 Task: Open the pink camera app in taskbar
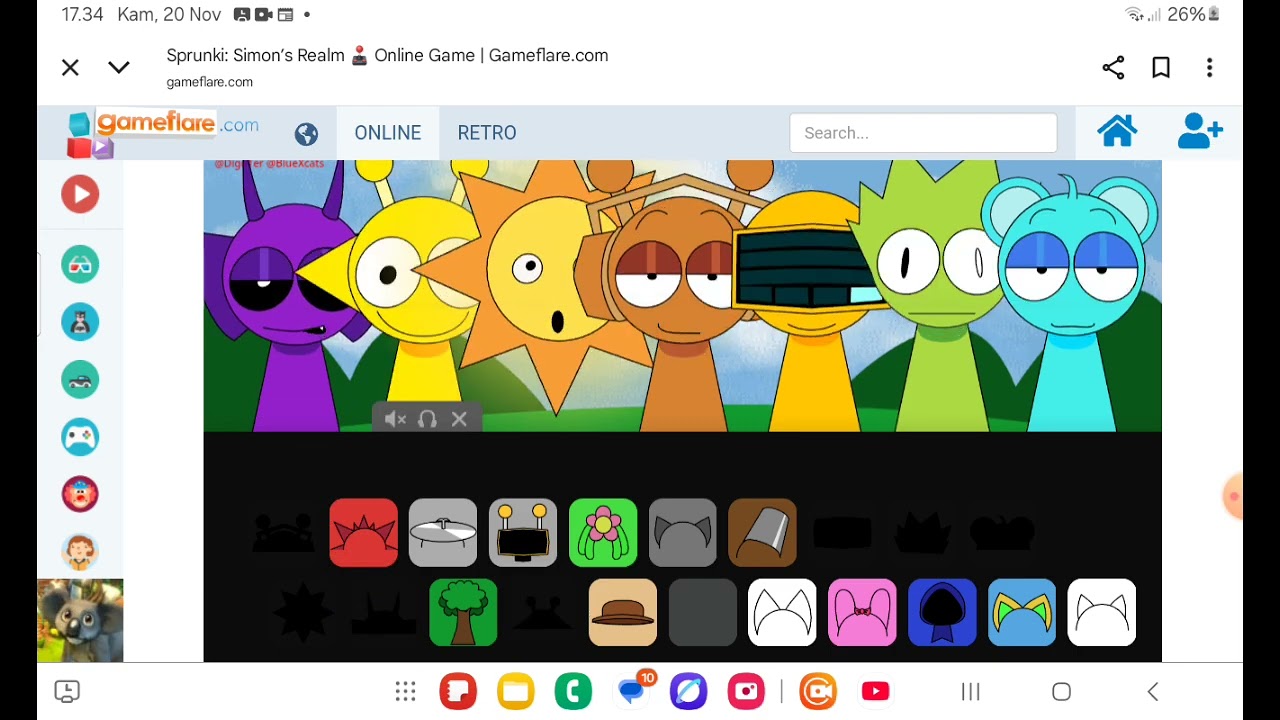click(746, 691)
